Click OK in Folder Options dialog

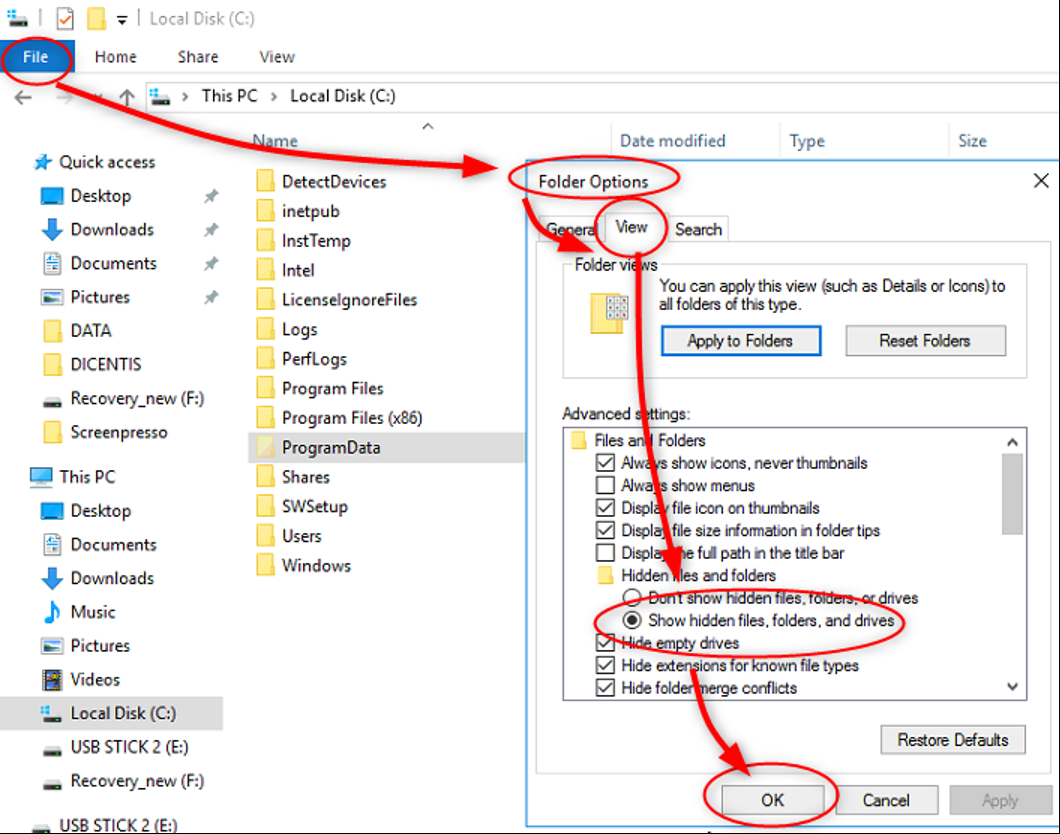773,800
